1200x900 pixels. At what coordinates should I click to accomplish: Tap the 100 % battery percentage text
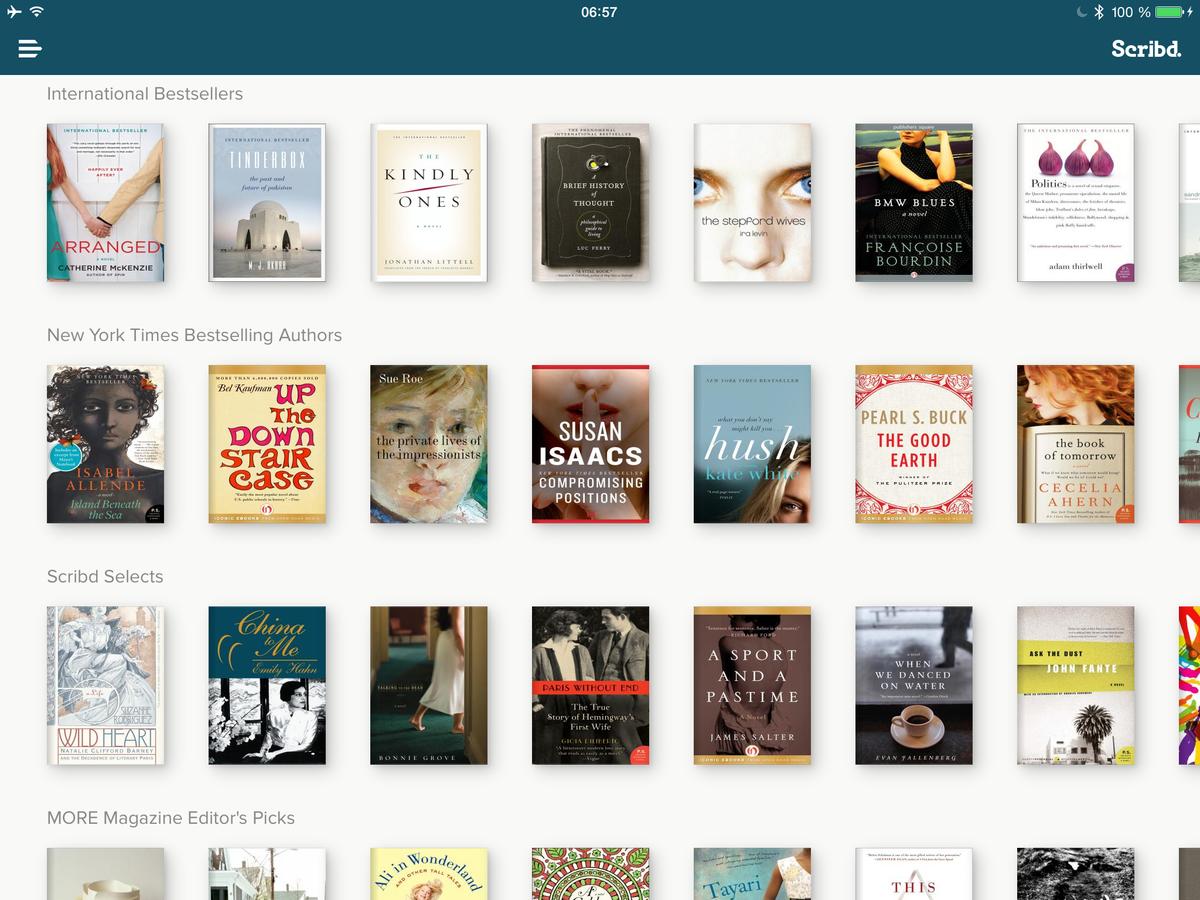pyautogui.click(x=1131, y=12)
